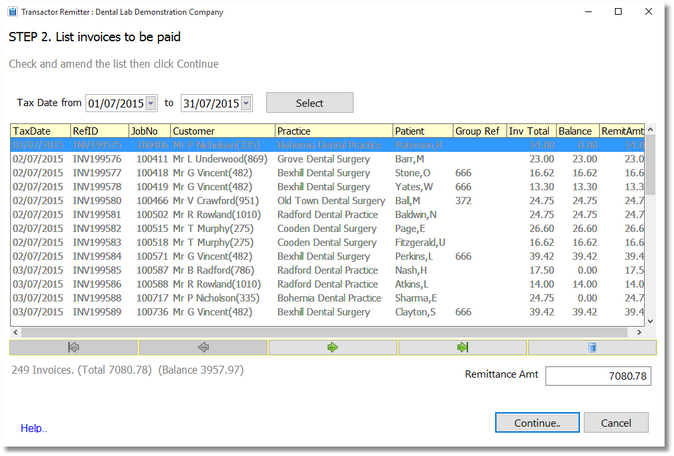Click the horizontal scrollbar left arrow
674x456 pixels.
point(15,332)
